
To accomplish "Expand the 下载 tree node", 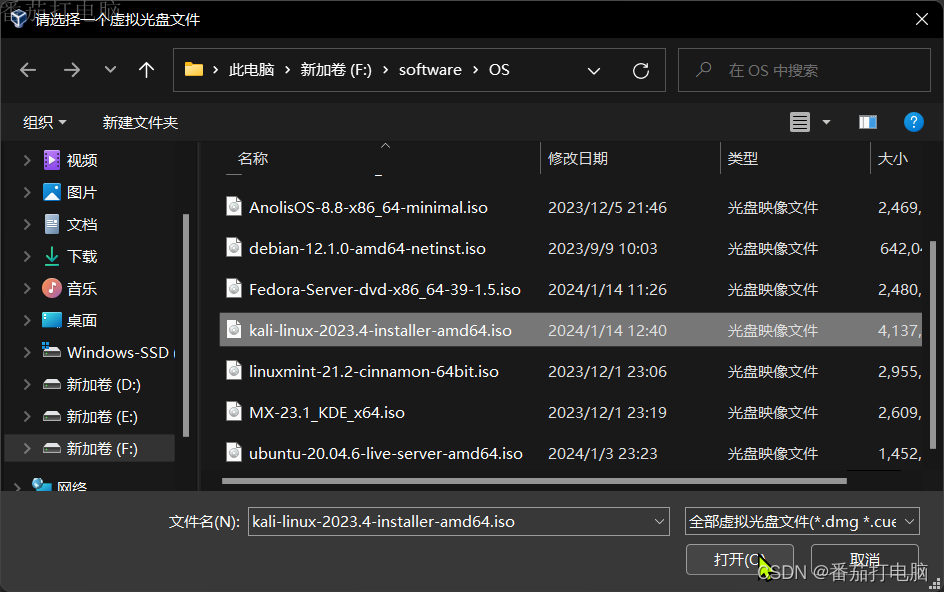I will click(x=26, y=256).
